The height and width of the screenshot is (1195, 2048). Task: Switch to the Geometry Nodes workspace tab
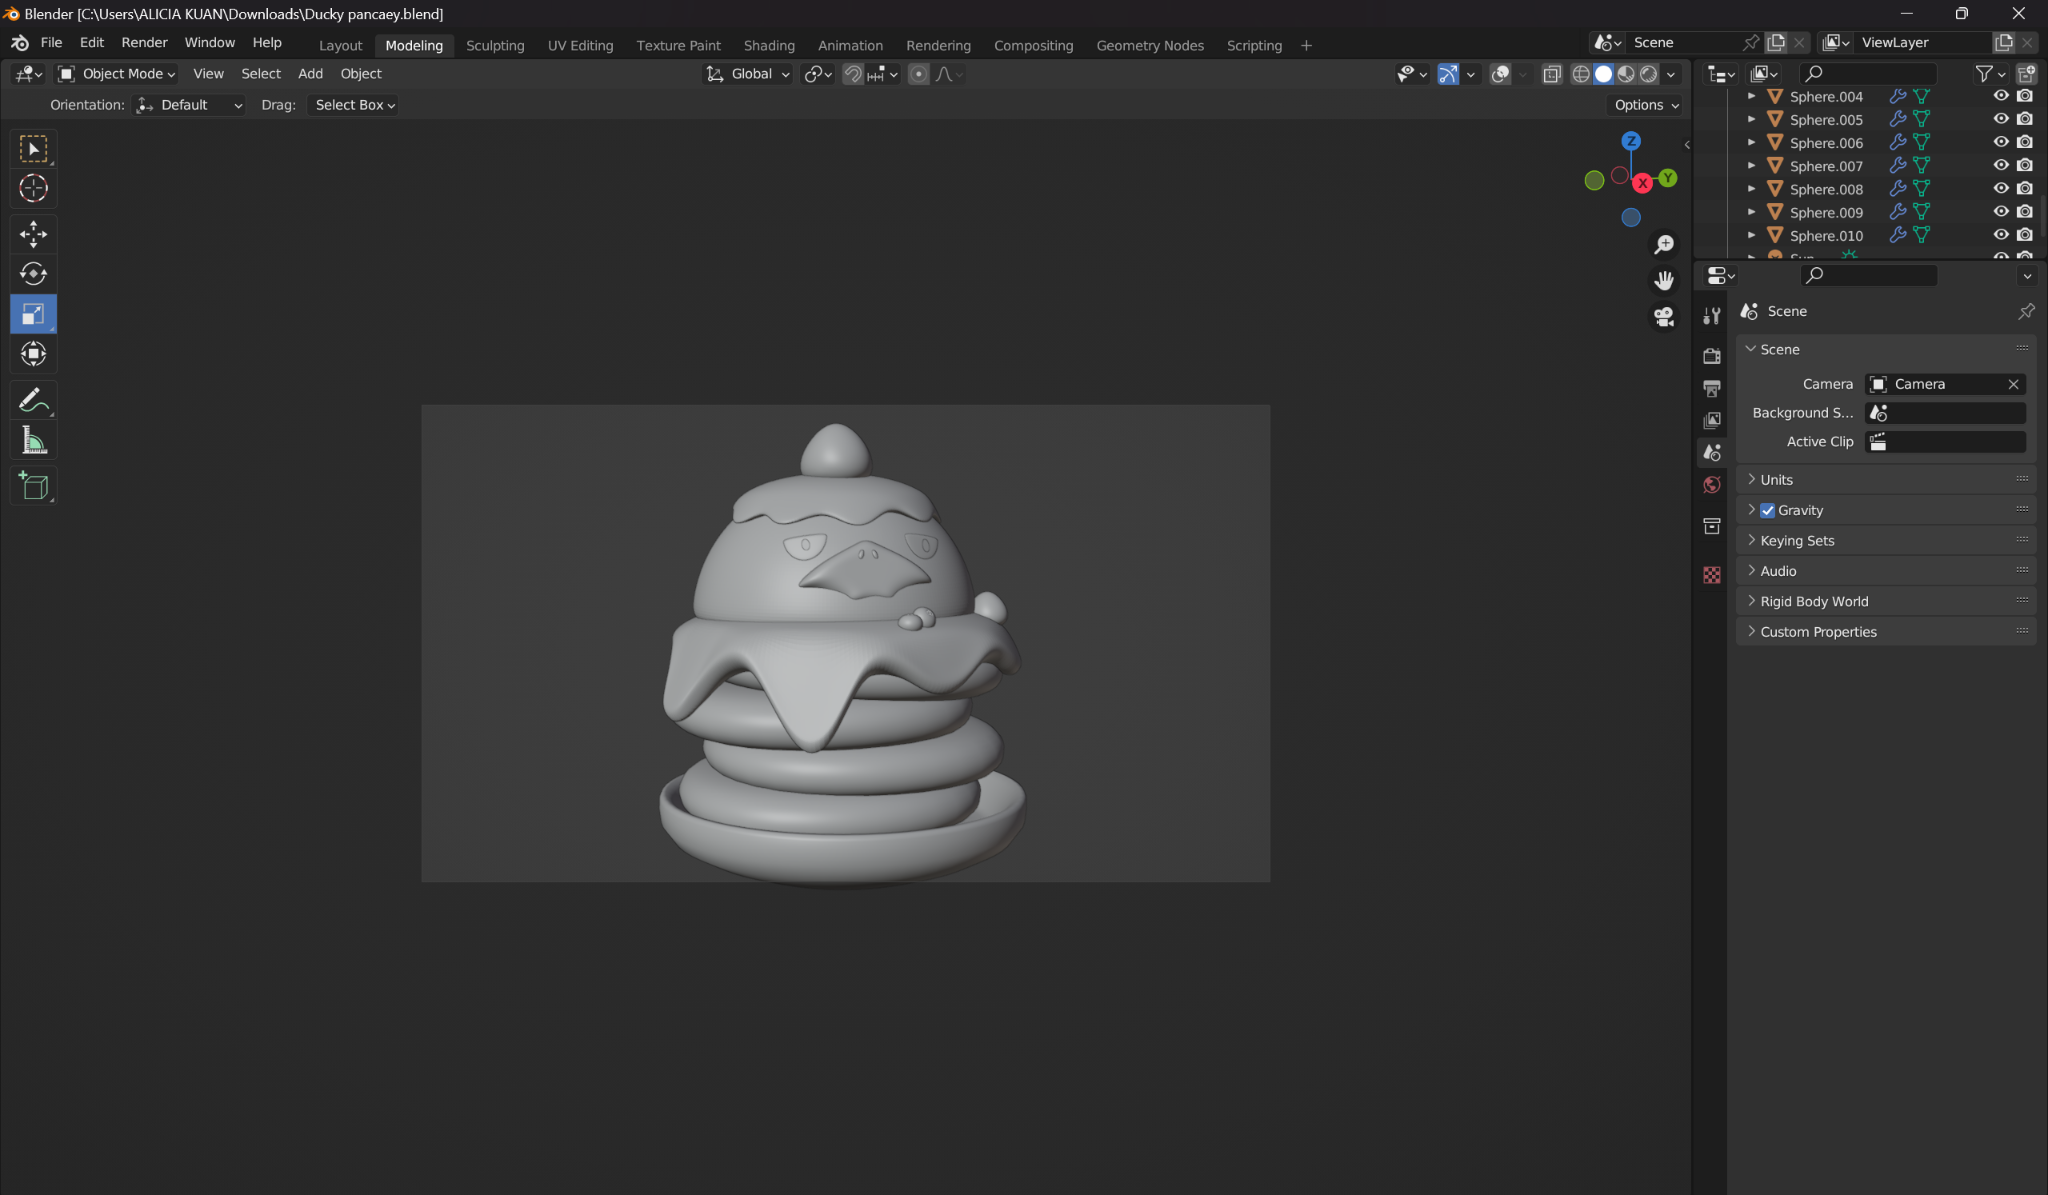point(1150,45)
